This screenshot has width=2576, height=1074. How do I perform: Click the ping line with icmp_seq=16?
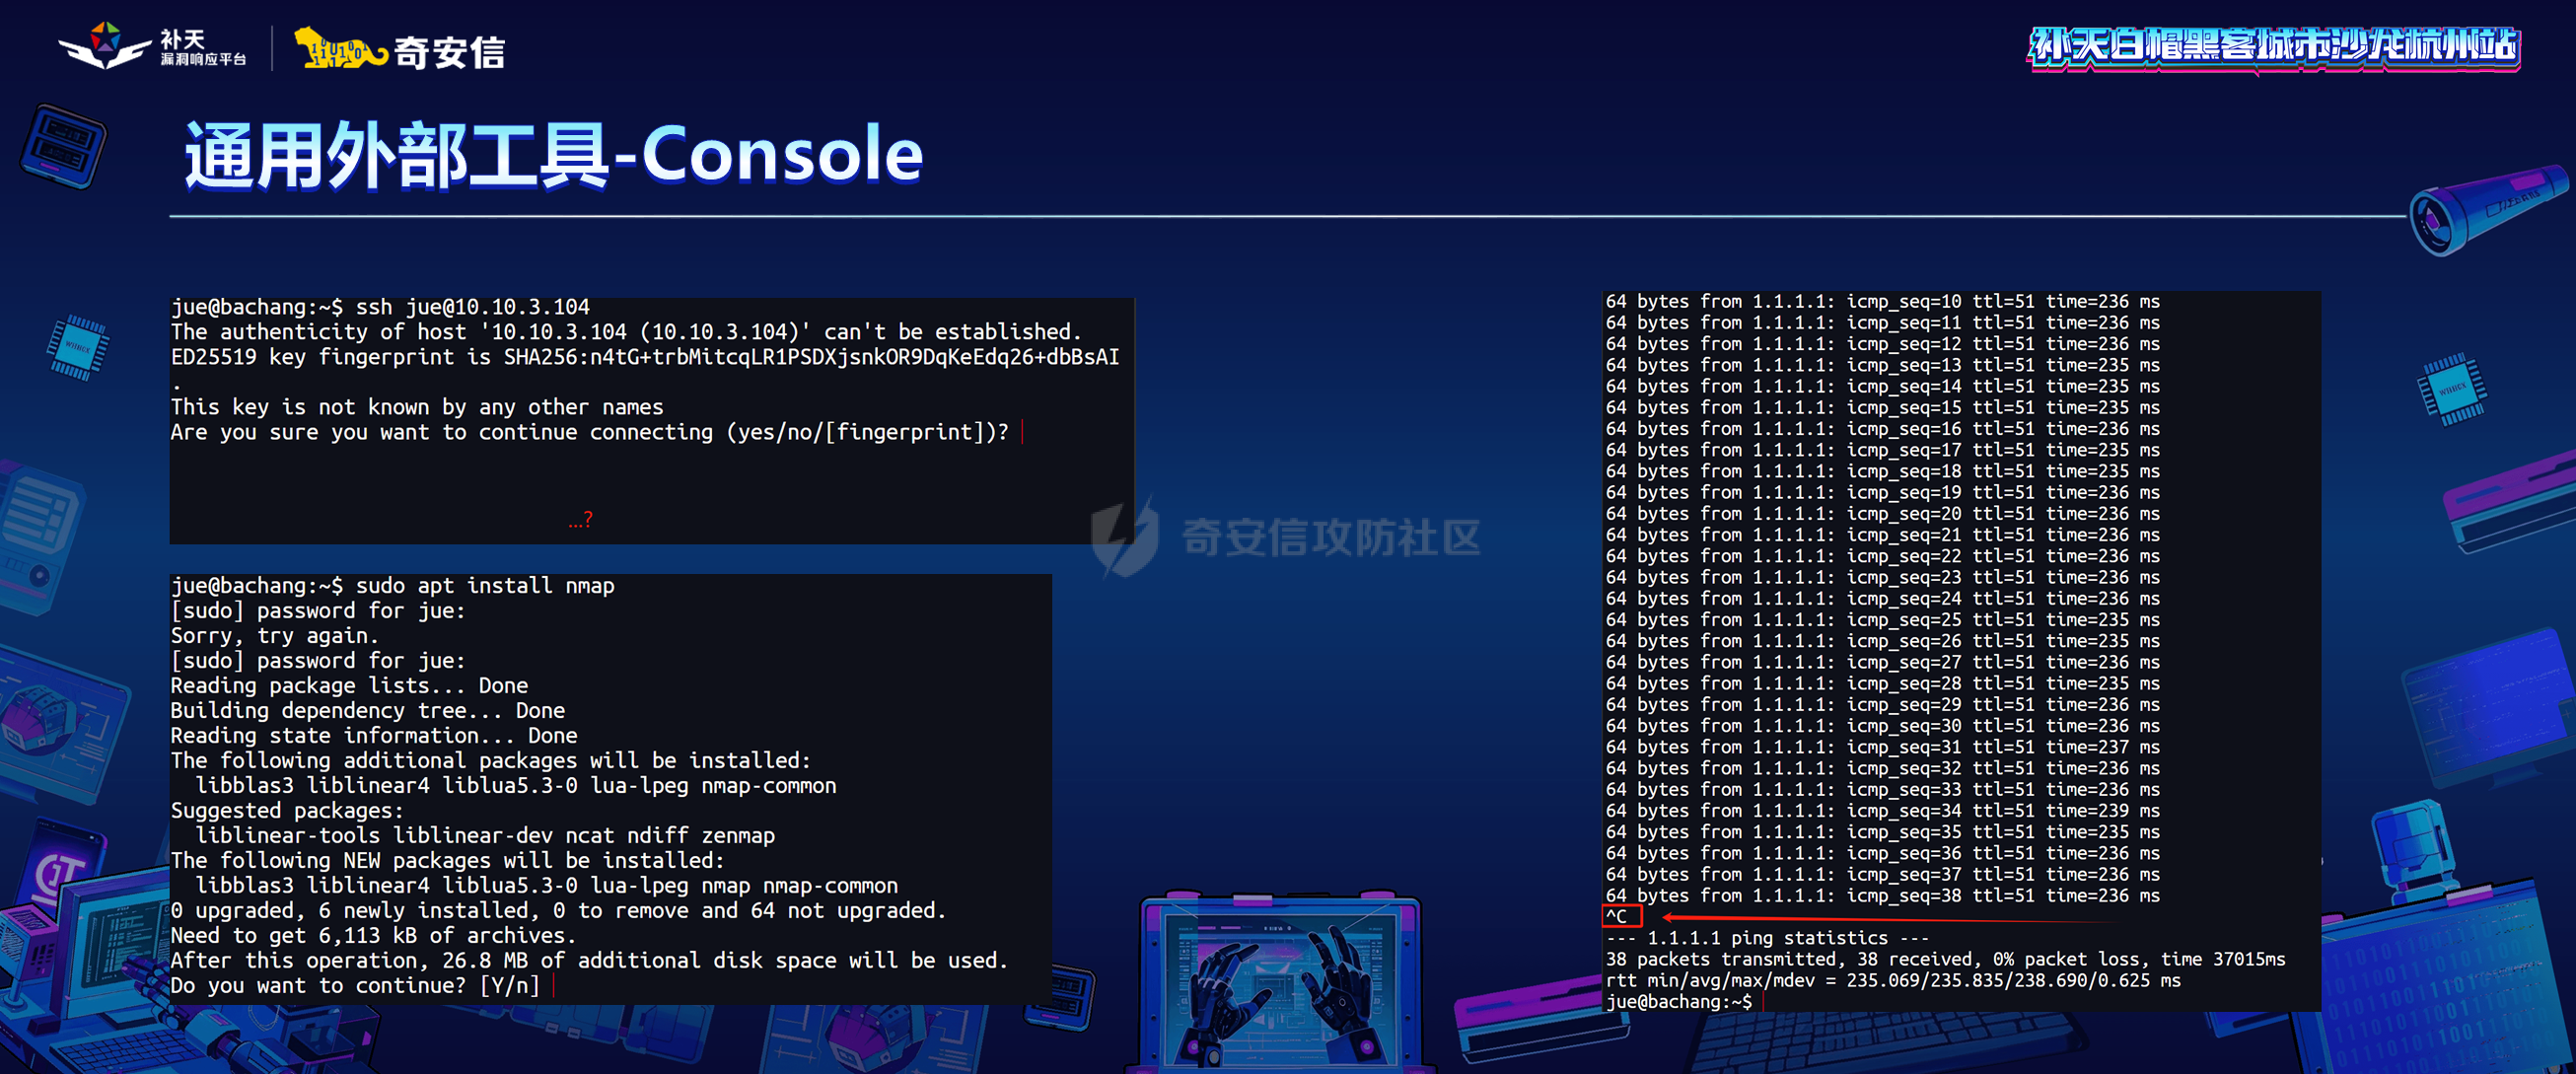click(x=1883, y=429)
